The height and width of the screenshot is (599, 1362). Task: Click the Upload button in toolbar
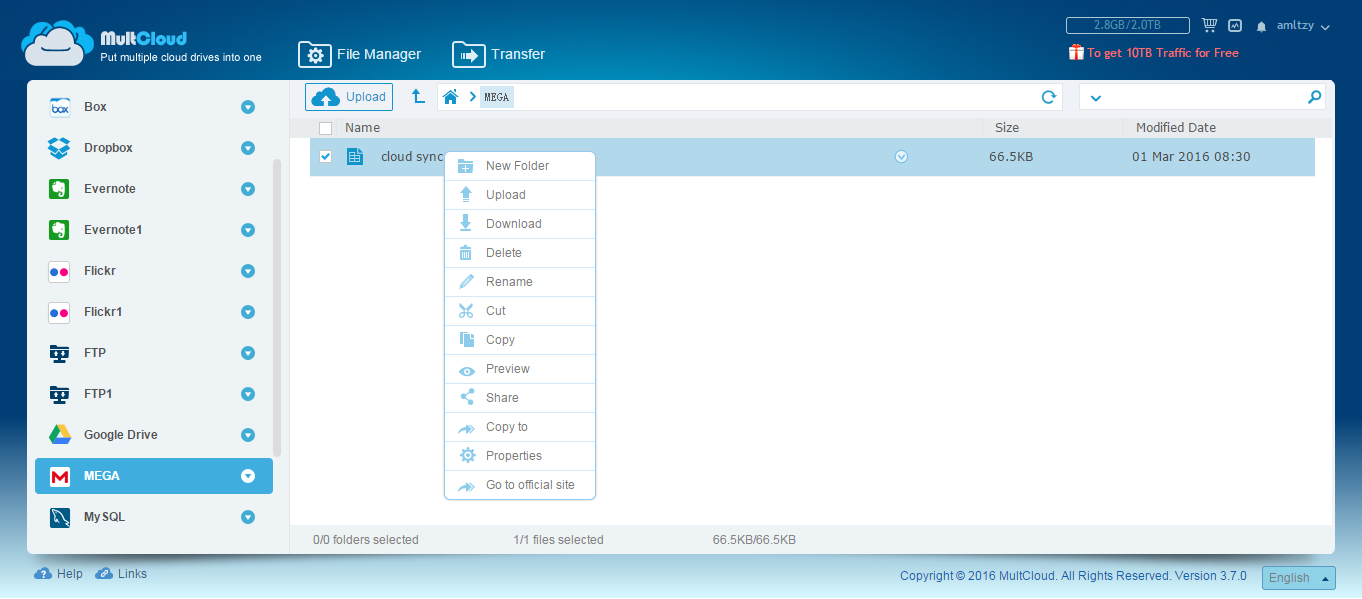coord(349,97)
